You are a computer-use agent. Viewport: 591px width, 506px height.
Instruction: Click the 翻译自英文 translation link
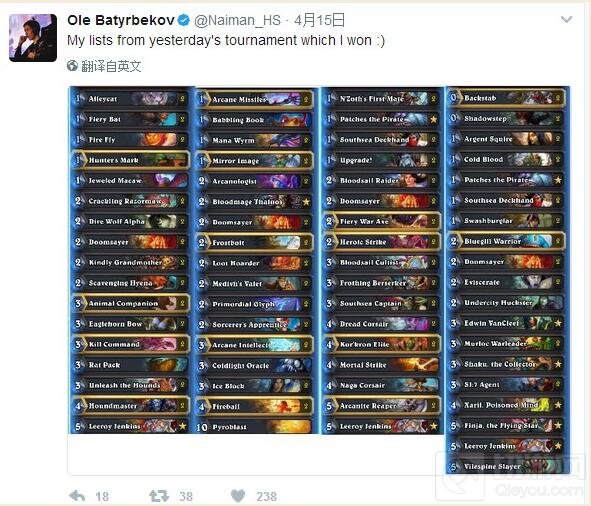111,66
